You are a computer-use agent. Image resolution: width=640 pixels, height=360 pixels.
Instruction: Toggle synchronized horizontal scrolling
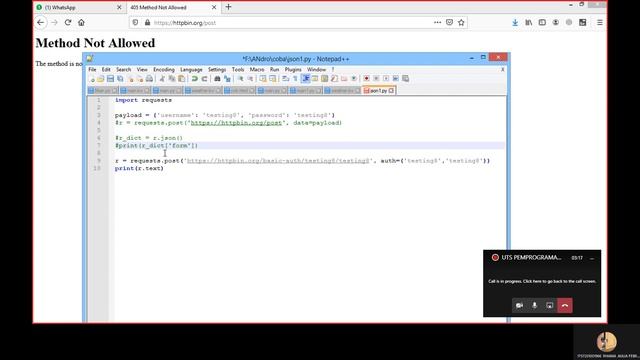(x=273, y=78)
